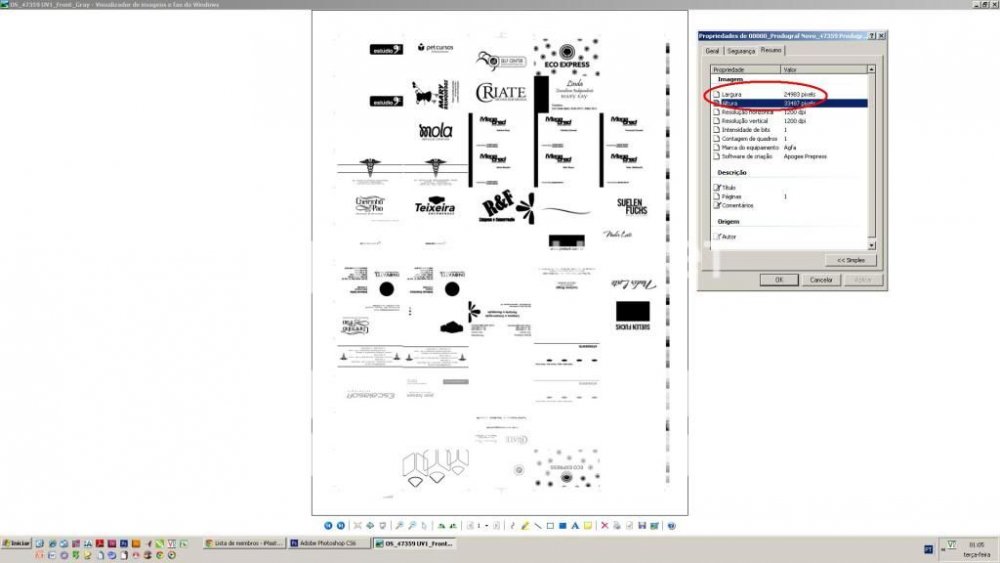
Task: Open the 'Segurança' tab
Action: tap(740, 51)
